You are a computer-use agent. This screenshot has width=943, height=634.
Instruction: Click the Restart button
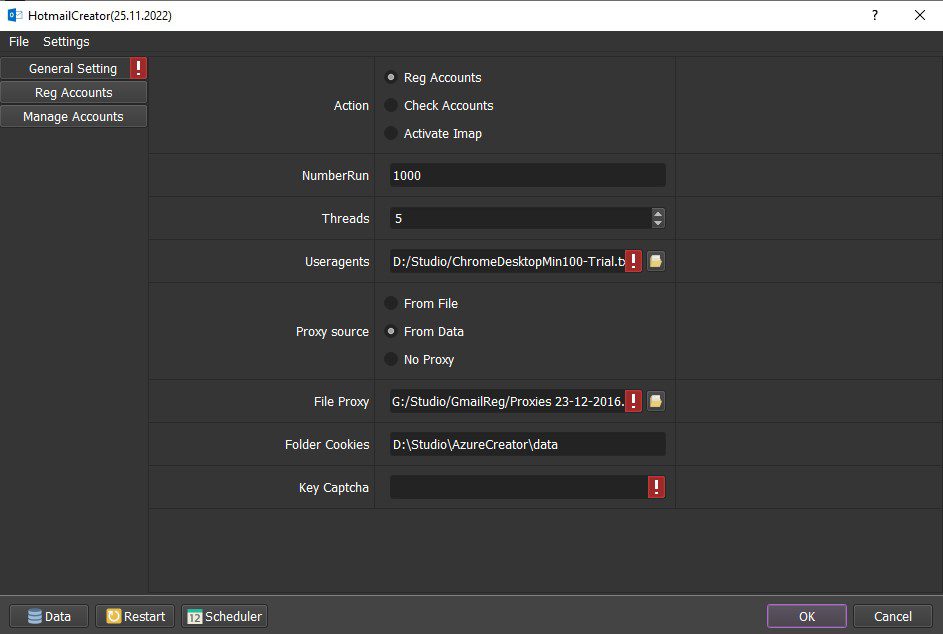pos(135,616)
